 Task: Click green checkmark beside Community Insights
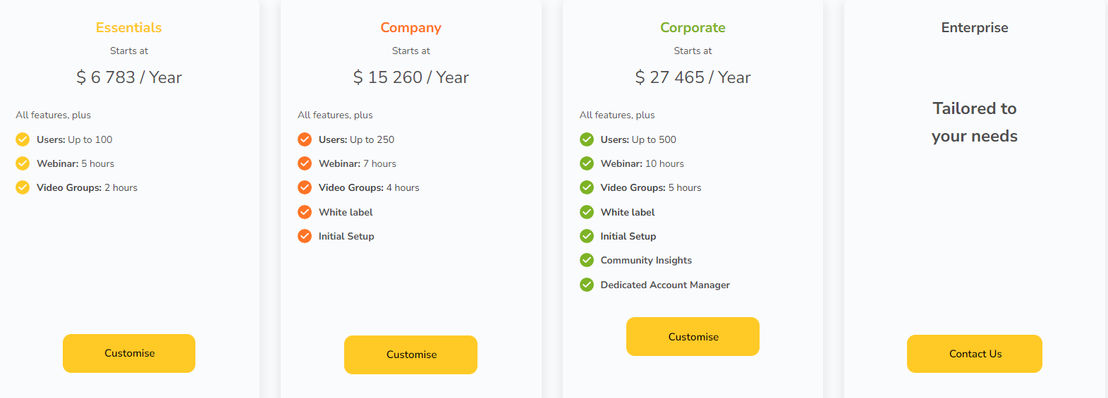point(587,260)
